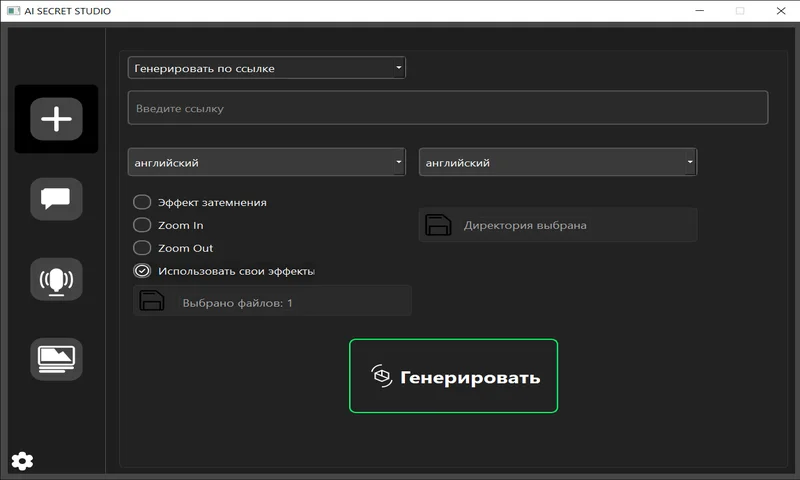Click the save icon beside Выбрано файлов: 1
This screenshot has width=800, height=480.
(x=152, y=301)
